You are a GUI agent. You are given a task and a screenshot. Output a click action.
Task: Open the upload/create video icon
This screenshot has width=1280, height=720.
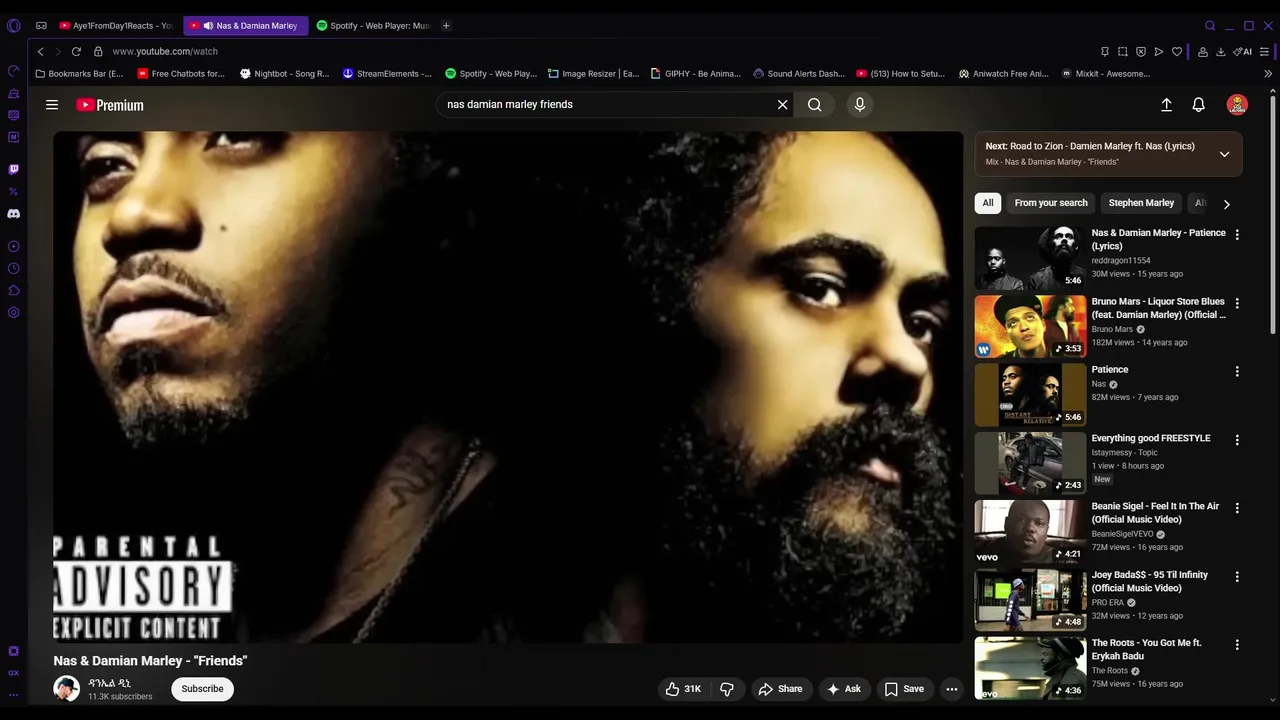click(1166, 105)
